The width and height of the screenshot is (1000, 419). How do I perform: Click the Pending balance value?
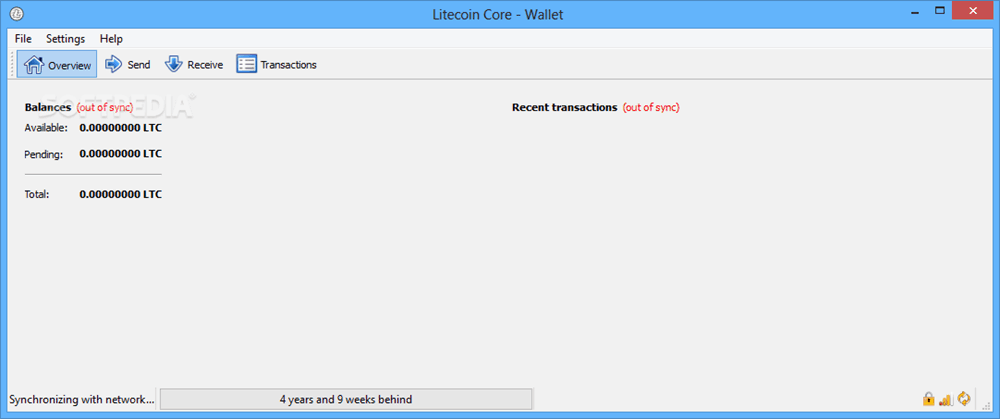coord(121,154)
